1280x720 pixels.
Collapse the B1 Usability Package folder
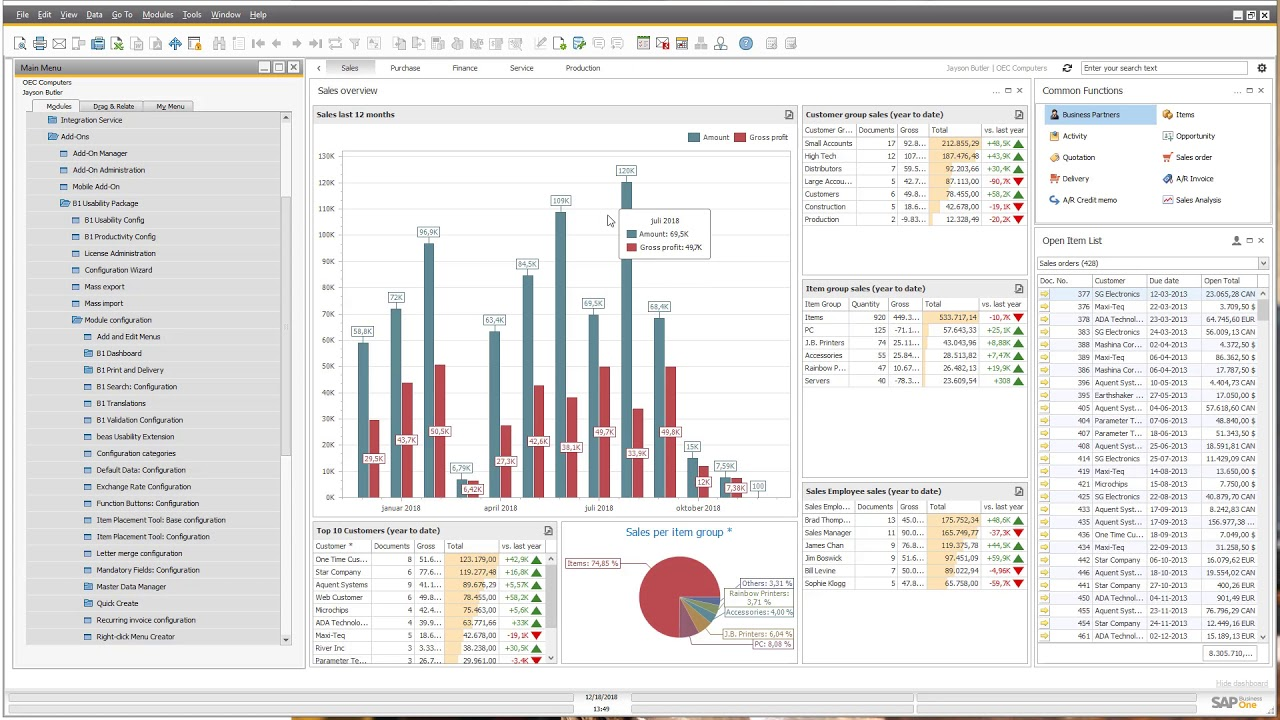pos(65,203)
